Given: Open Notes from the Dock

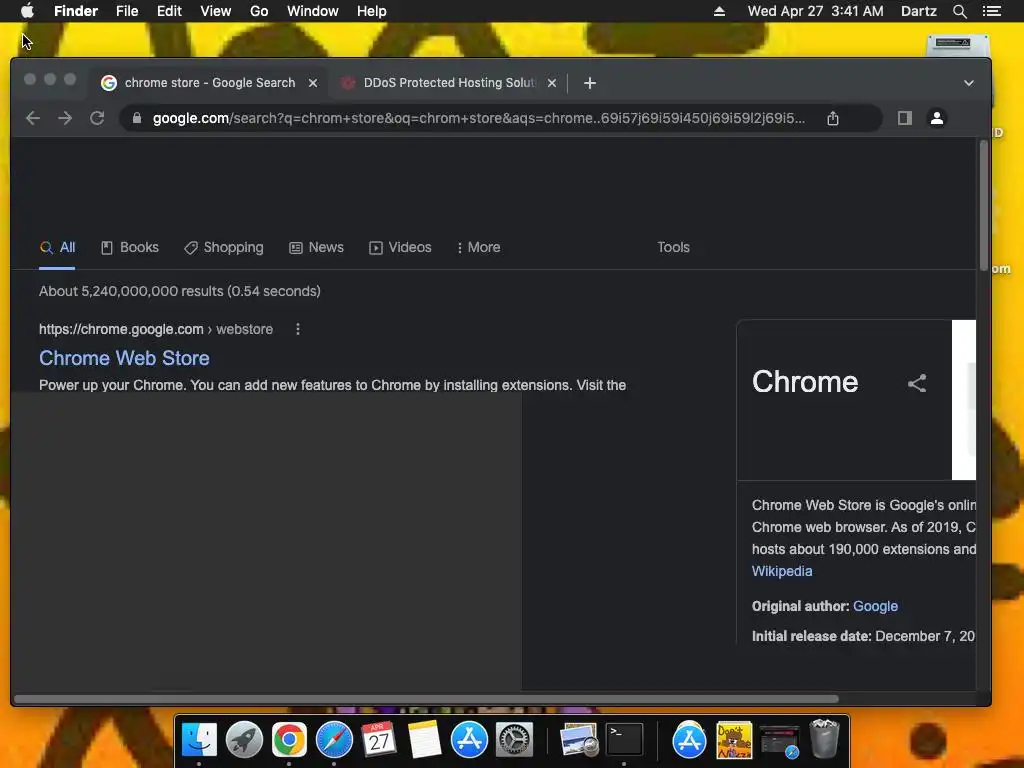Looking at the screenshot, I should 424,740.
